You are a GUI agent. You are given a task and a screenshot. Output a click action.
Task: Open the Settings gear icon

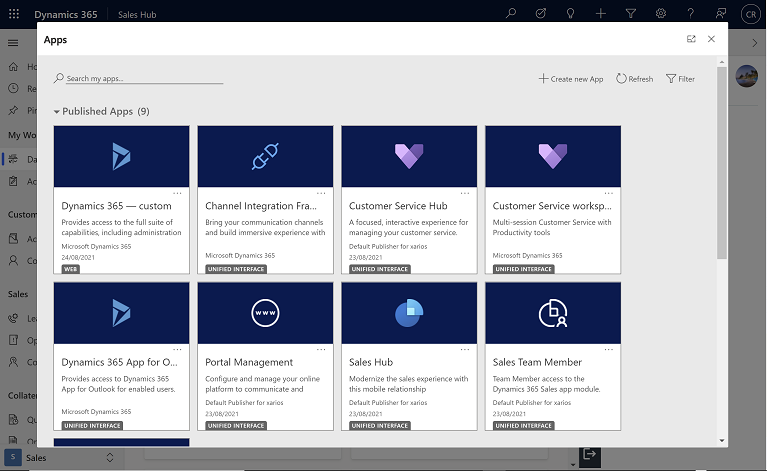pos(660,14)
